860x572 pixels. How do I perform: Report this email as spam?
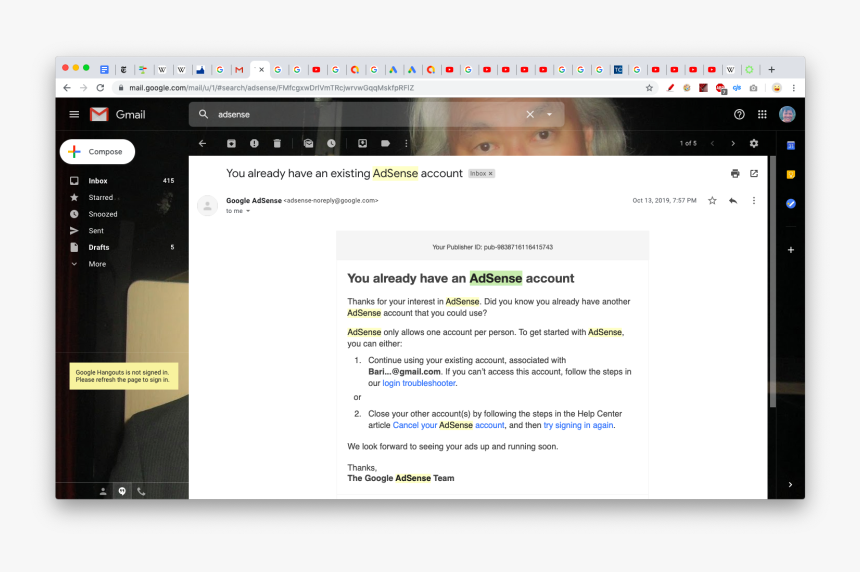click(254, 143)
